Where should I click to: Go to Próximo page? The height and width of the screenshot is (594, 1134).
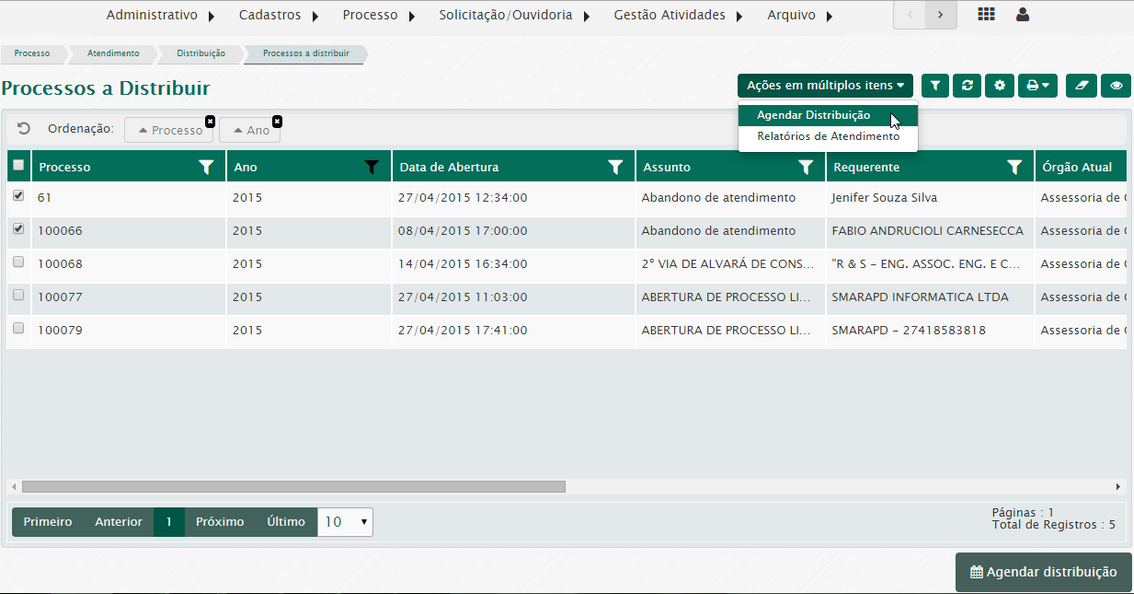coord(220,522)
